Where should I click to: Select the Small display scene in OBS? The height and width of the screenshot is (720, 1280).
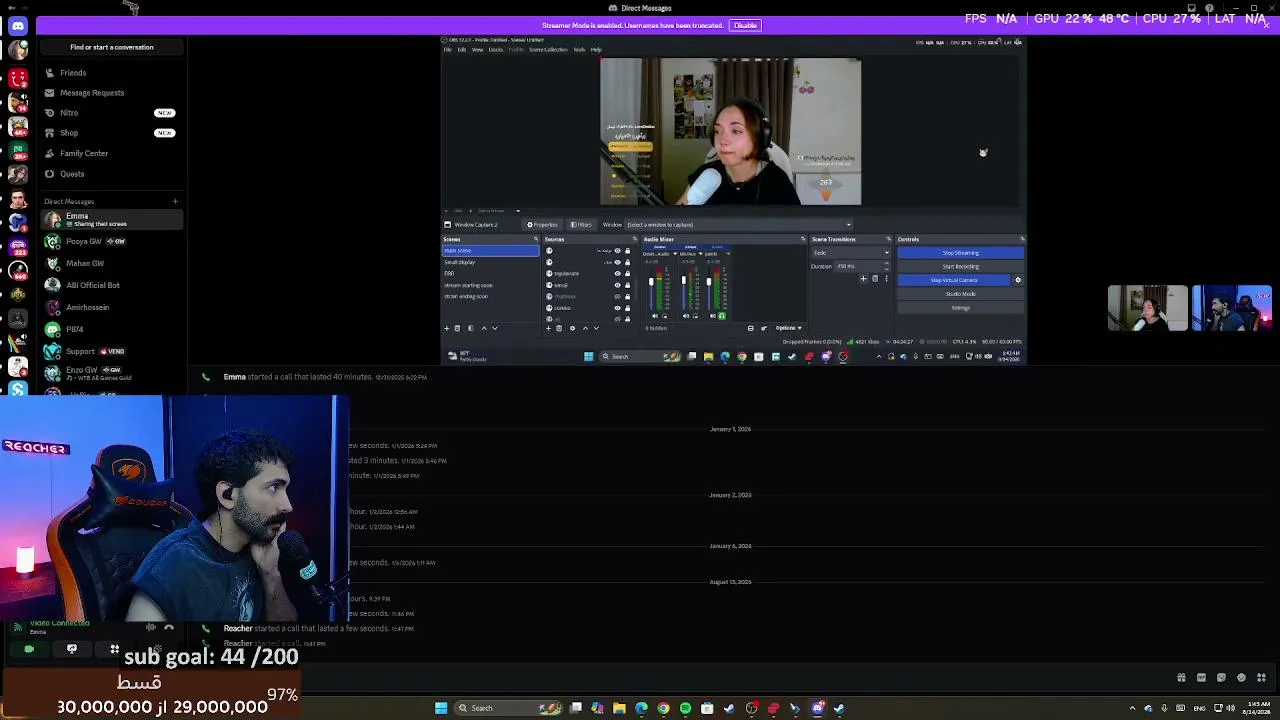click(x=490, y=262)
